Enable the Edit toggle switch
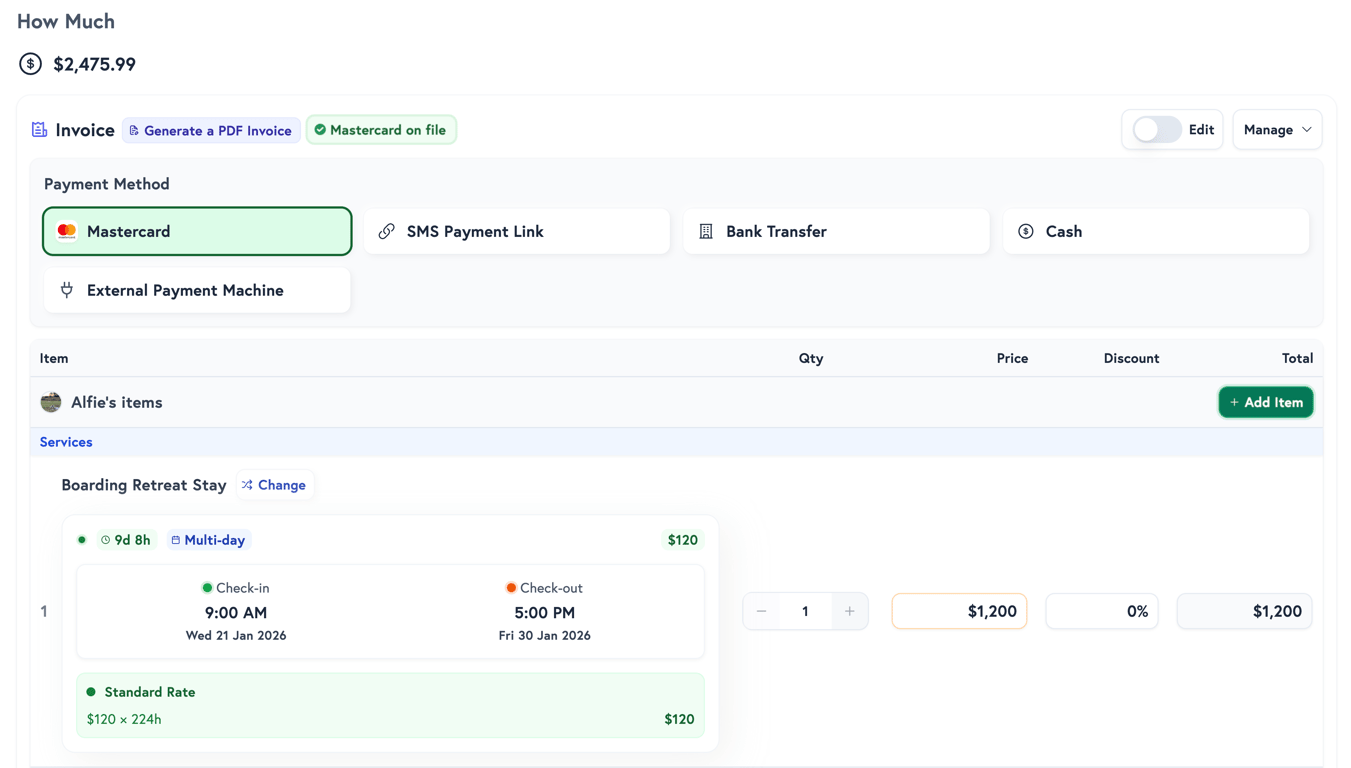 tap(1157, 129)
